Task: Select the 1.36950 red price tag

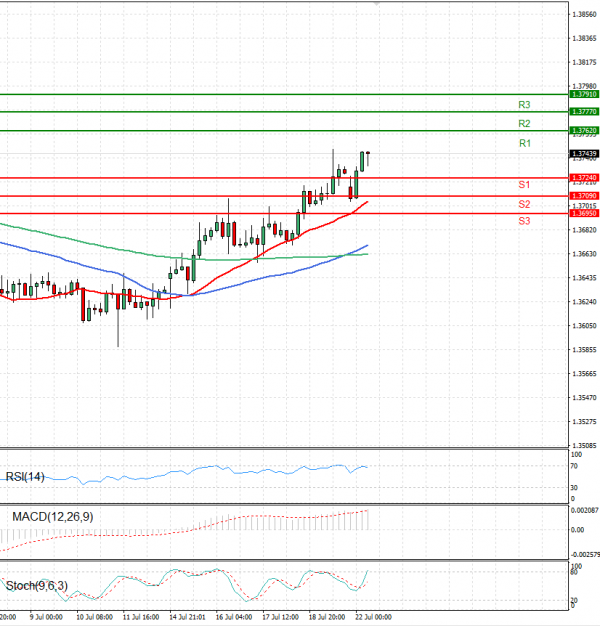Action: coord(584,213)
